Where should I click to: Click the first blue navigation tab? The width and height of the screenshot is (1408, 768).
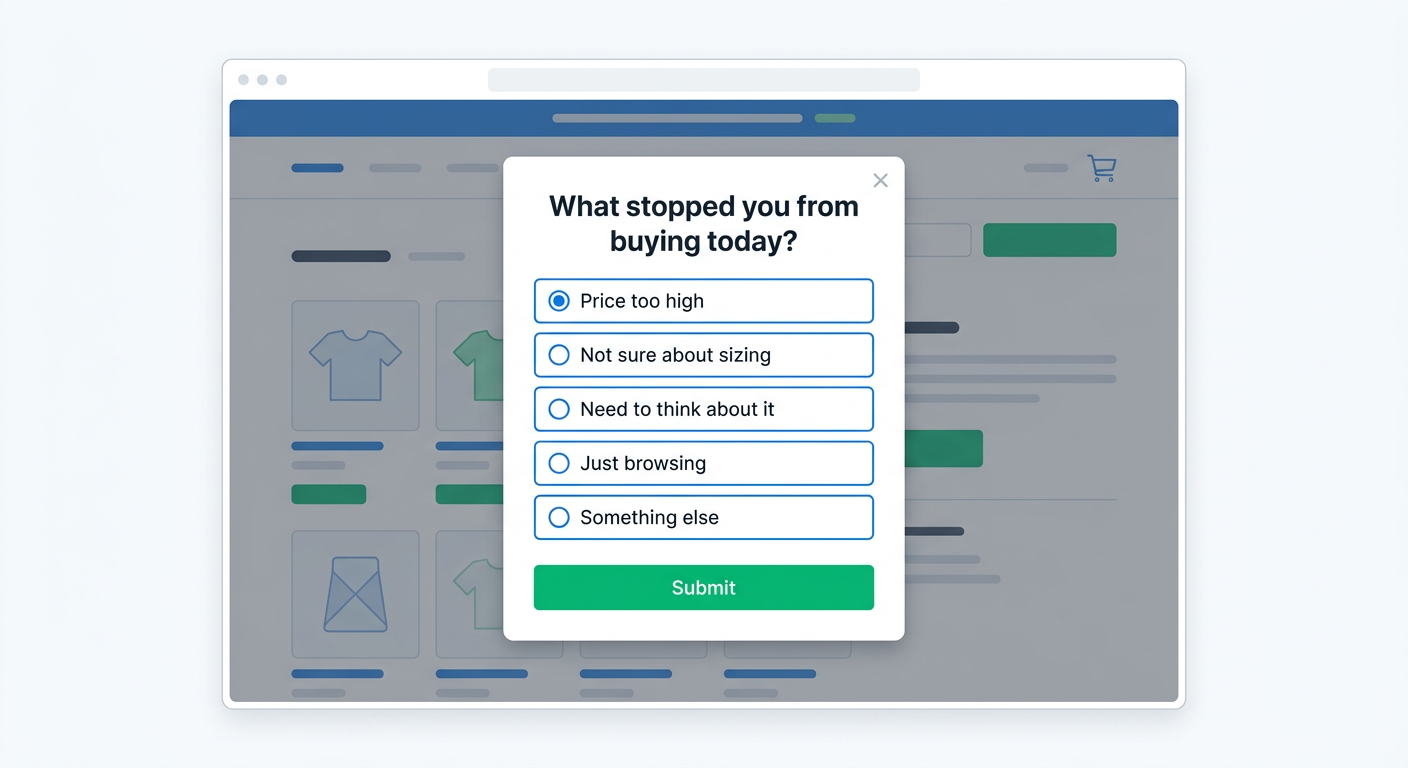(317, 168)
